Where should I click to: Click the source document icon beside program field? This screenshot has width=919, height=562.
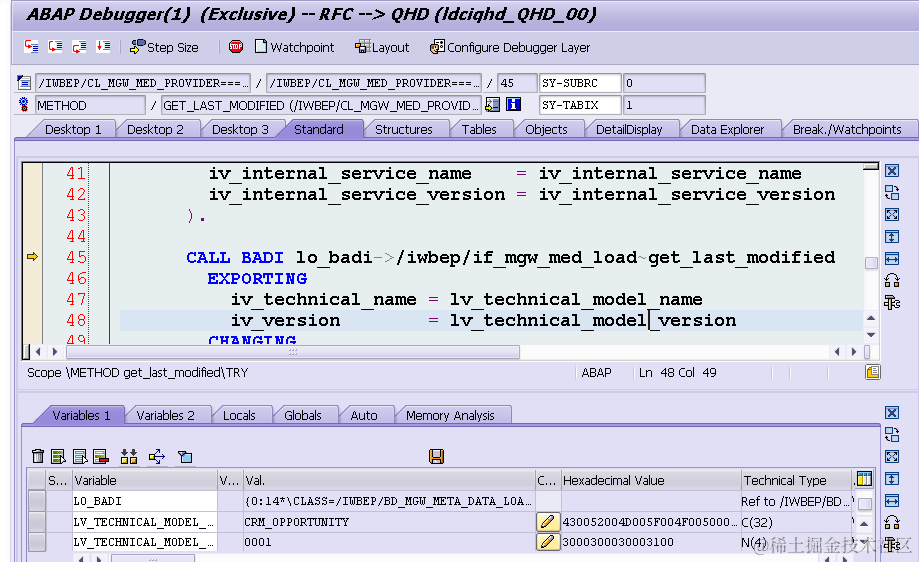(x=24, y=83)
